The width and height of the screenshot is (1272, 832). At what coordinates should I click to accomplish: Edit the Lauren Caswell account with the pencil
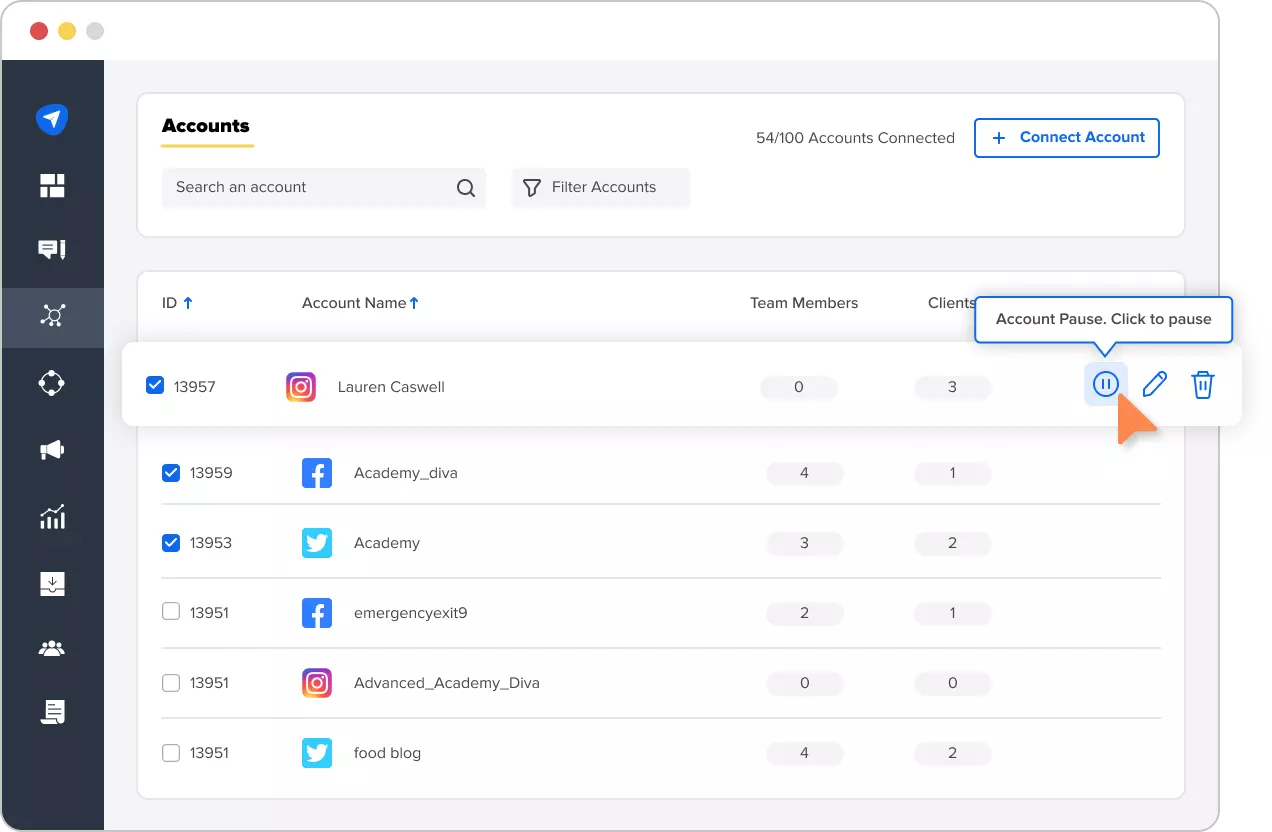click(1154, 384)
